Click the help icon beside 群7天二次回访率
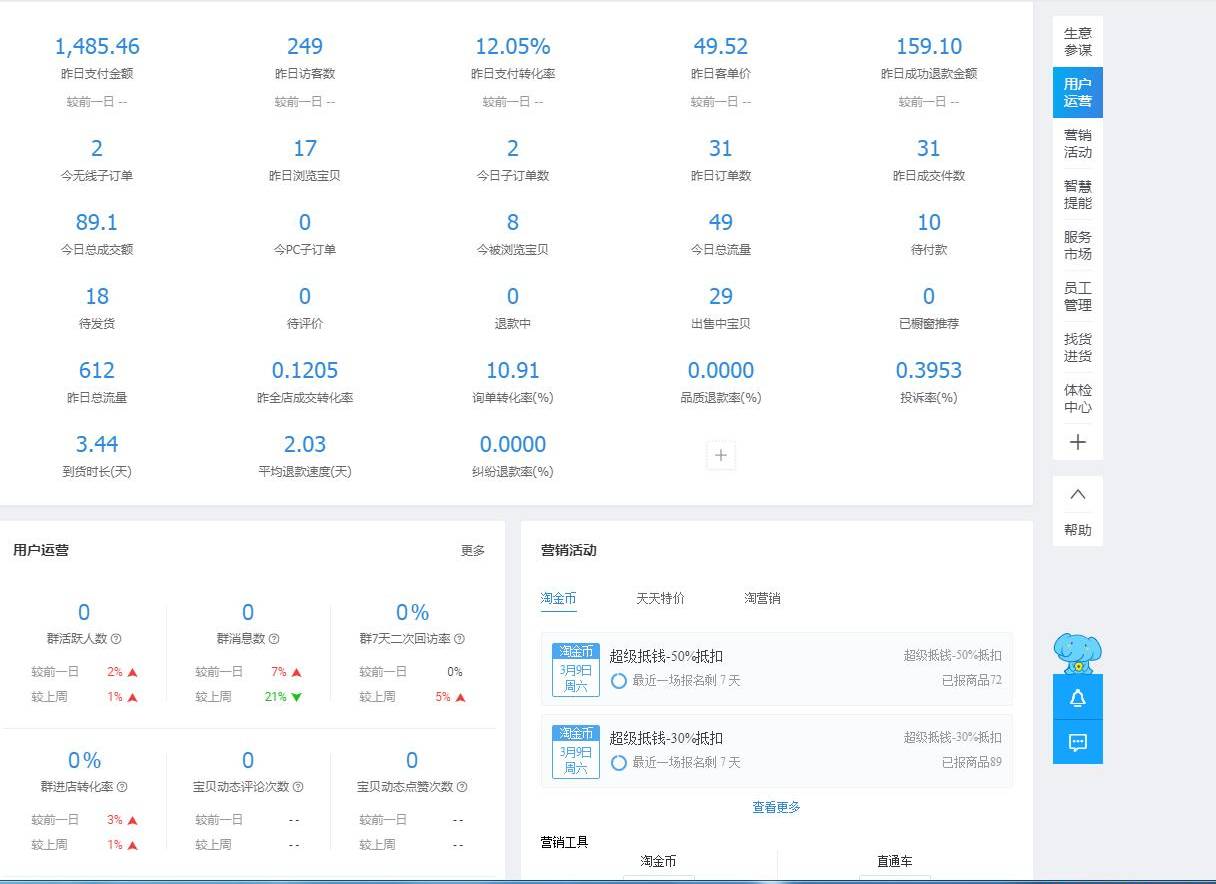Image resolution: width=1216 pixels, height=884 pixels. tap(459, 639)
